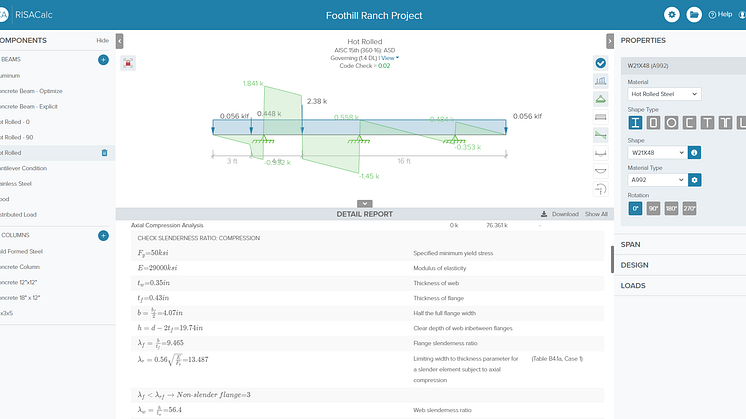746x419 pixels.
Task: Toggle the beam section display icon
Action: [x=600, y=117]
